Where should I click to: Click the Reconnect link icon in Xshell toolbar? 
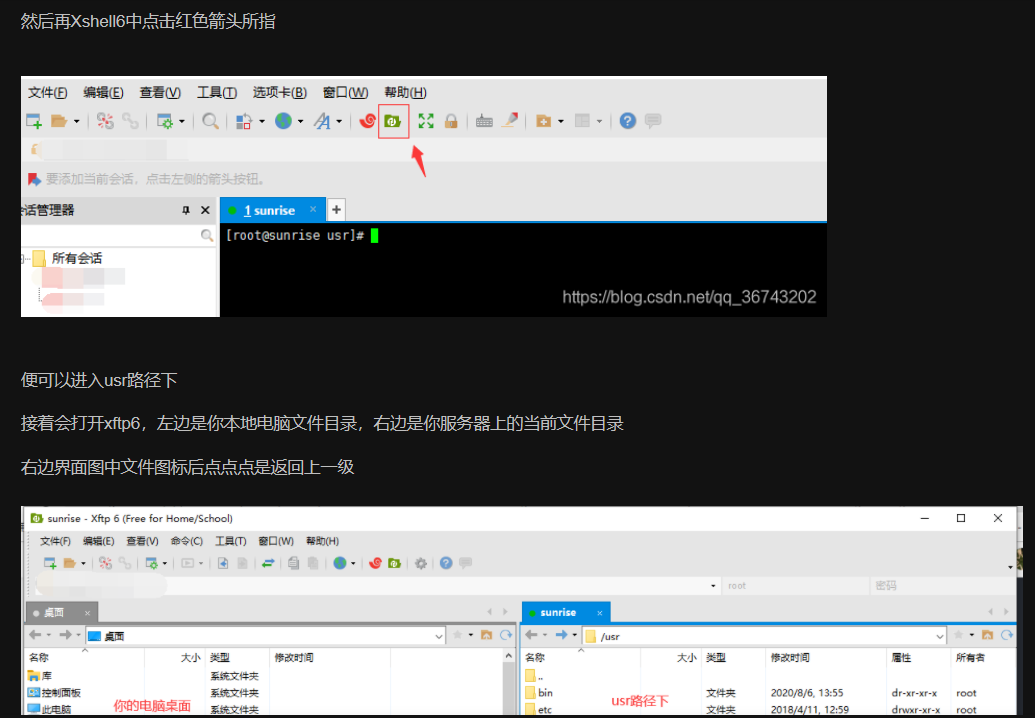130,121
